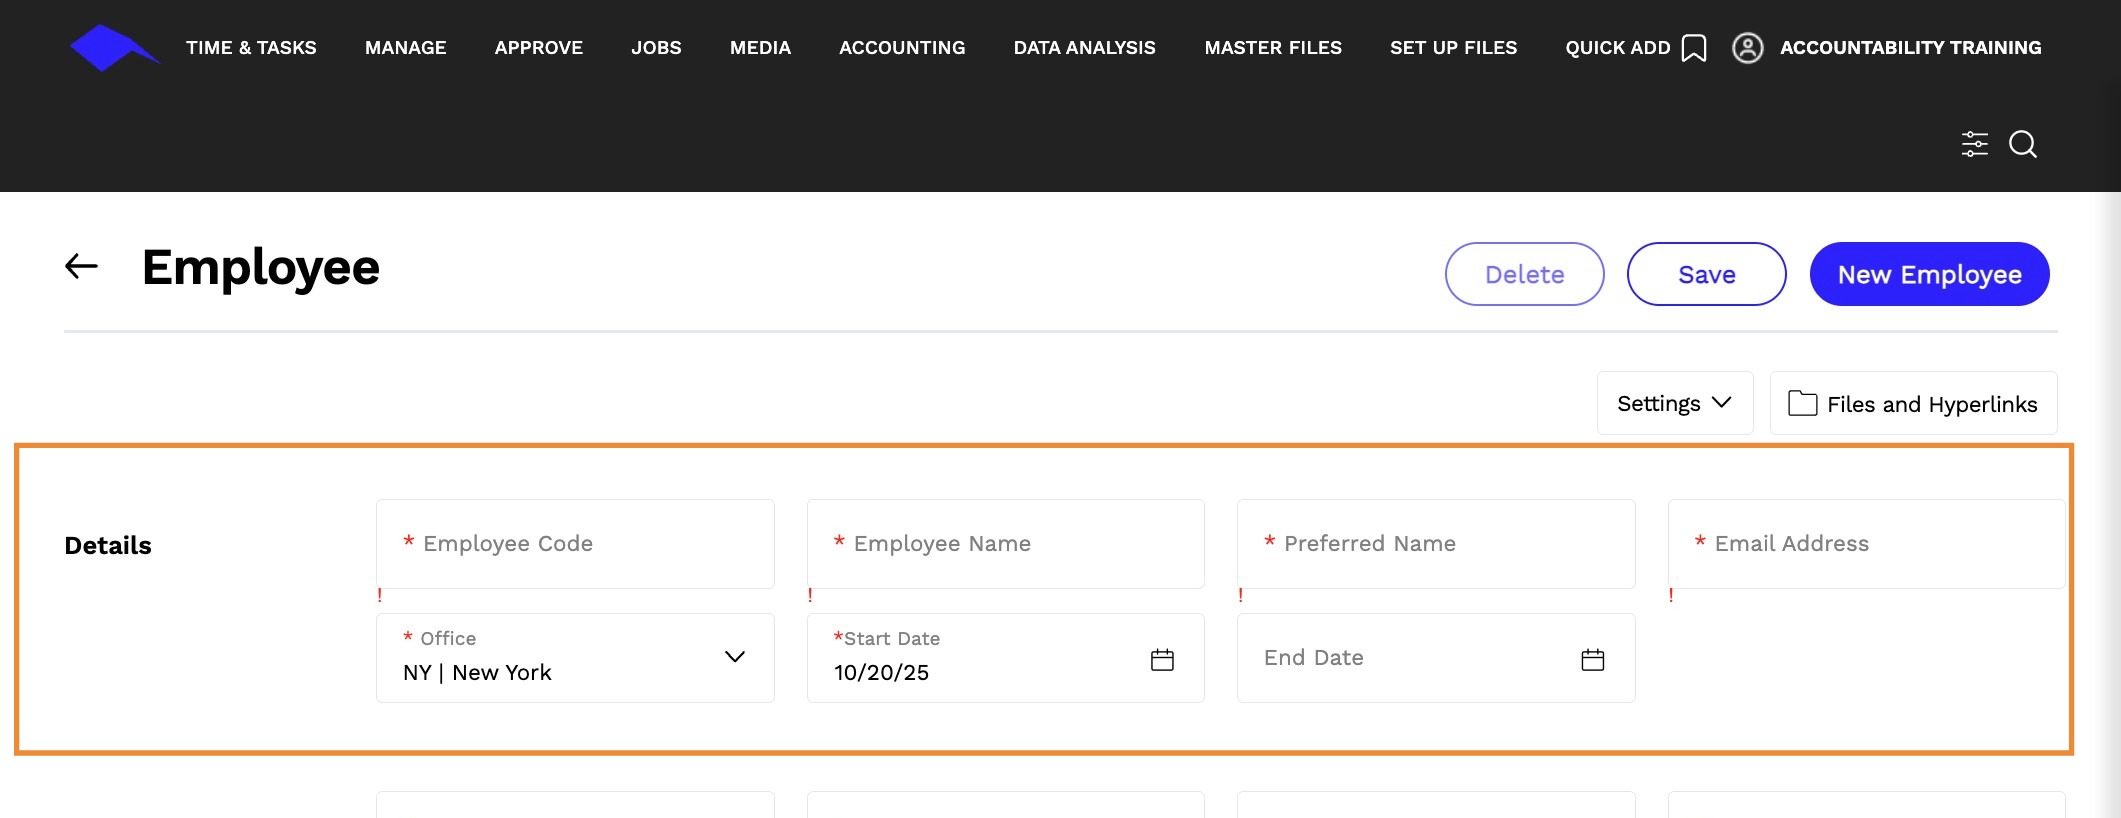Expand the Settings dropdown
The height and width of the screenshot is (818, 2121).
click(1675, 403)
